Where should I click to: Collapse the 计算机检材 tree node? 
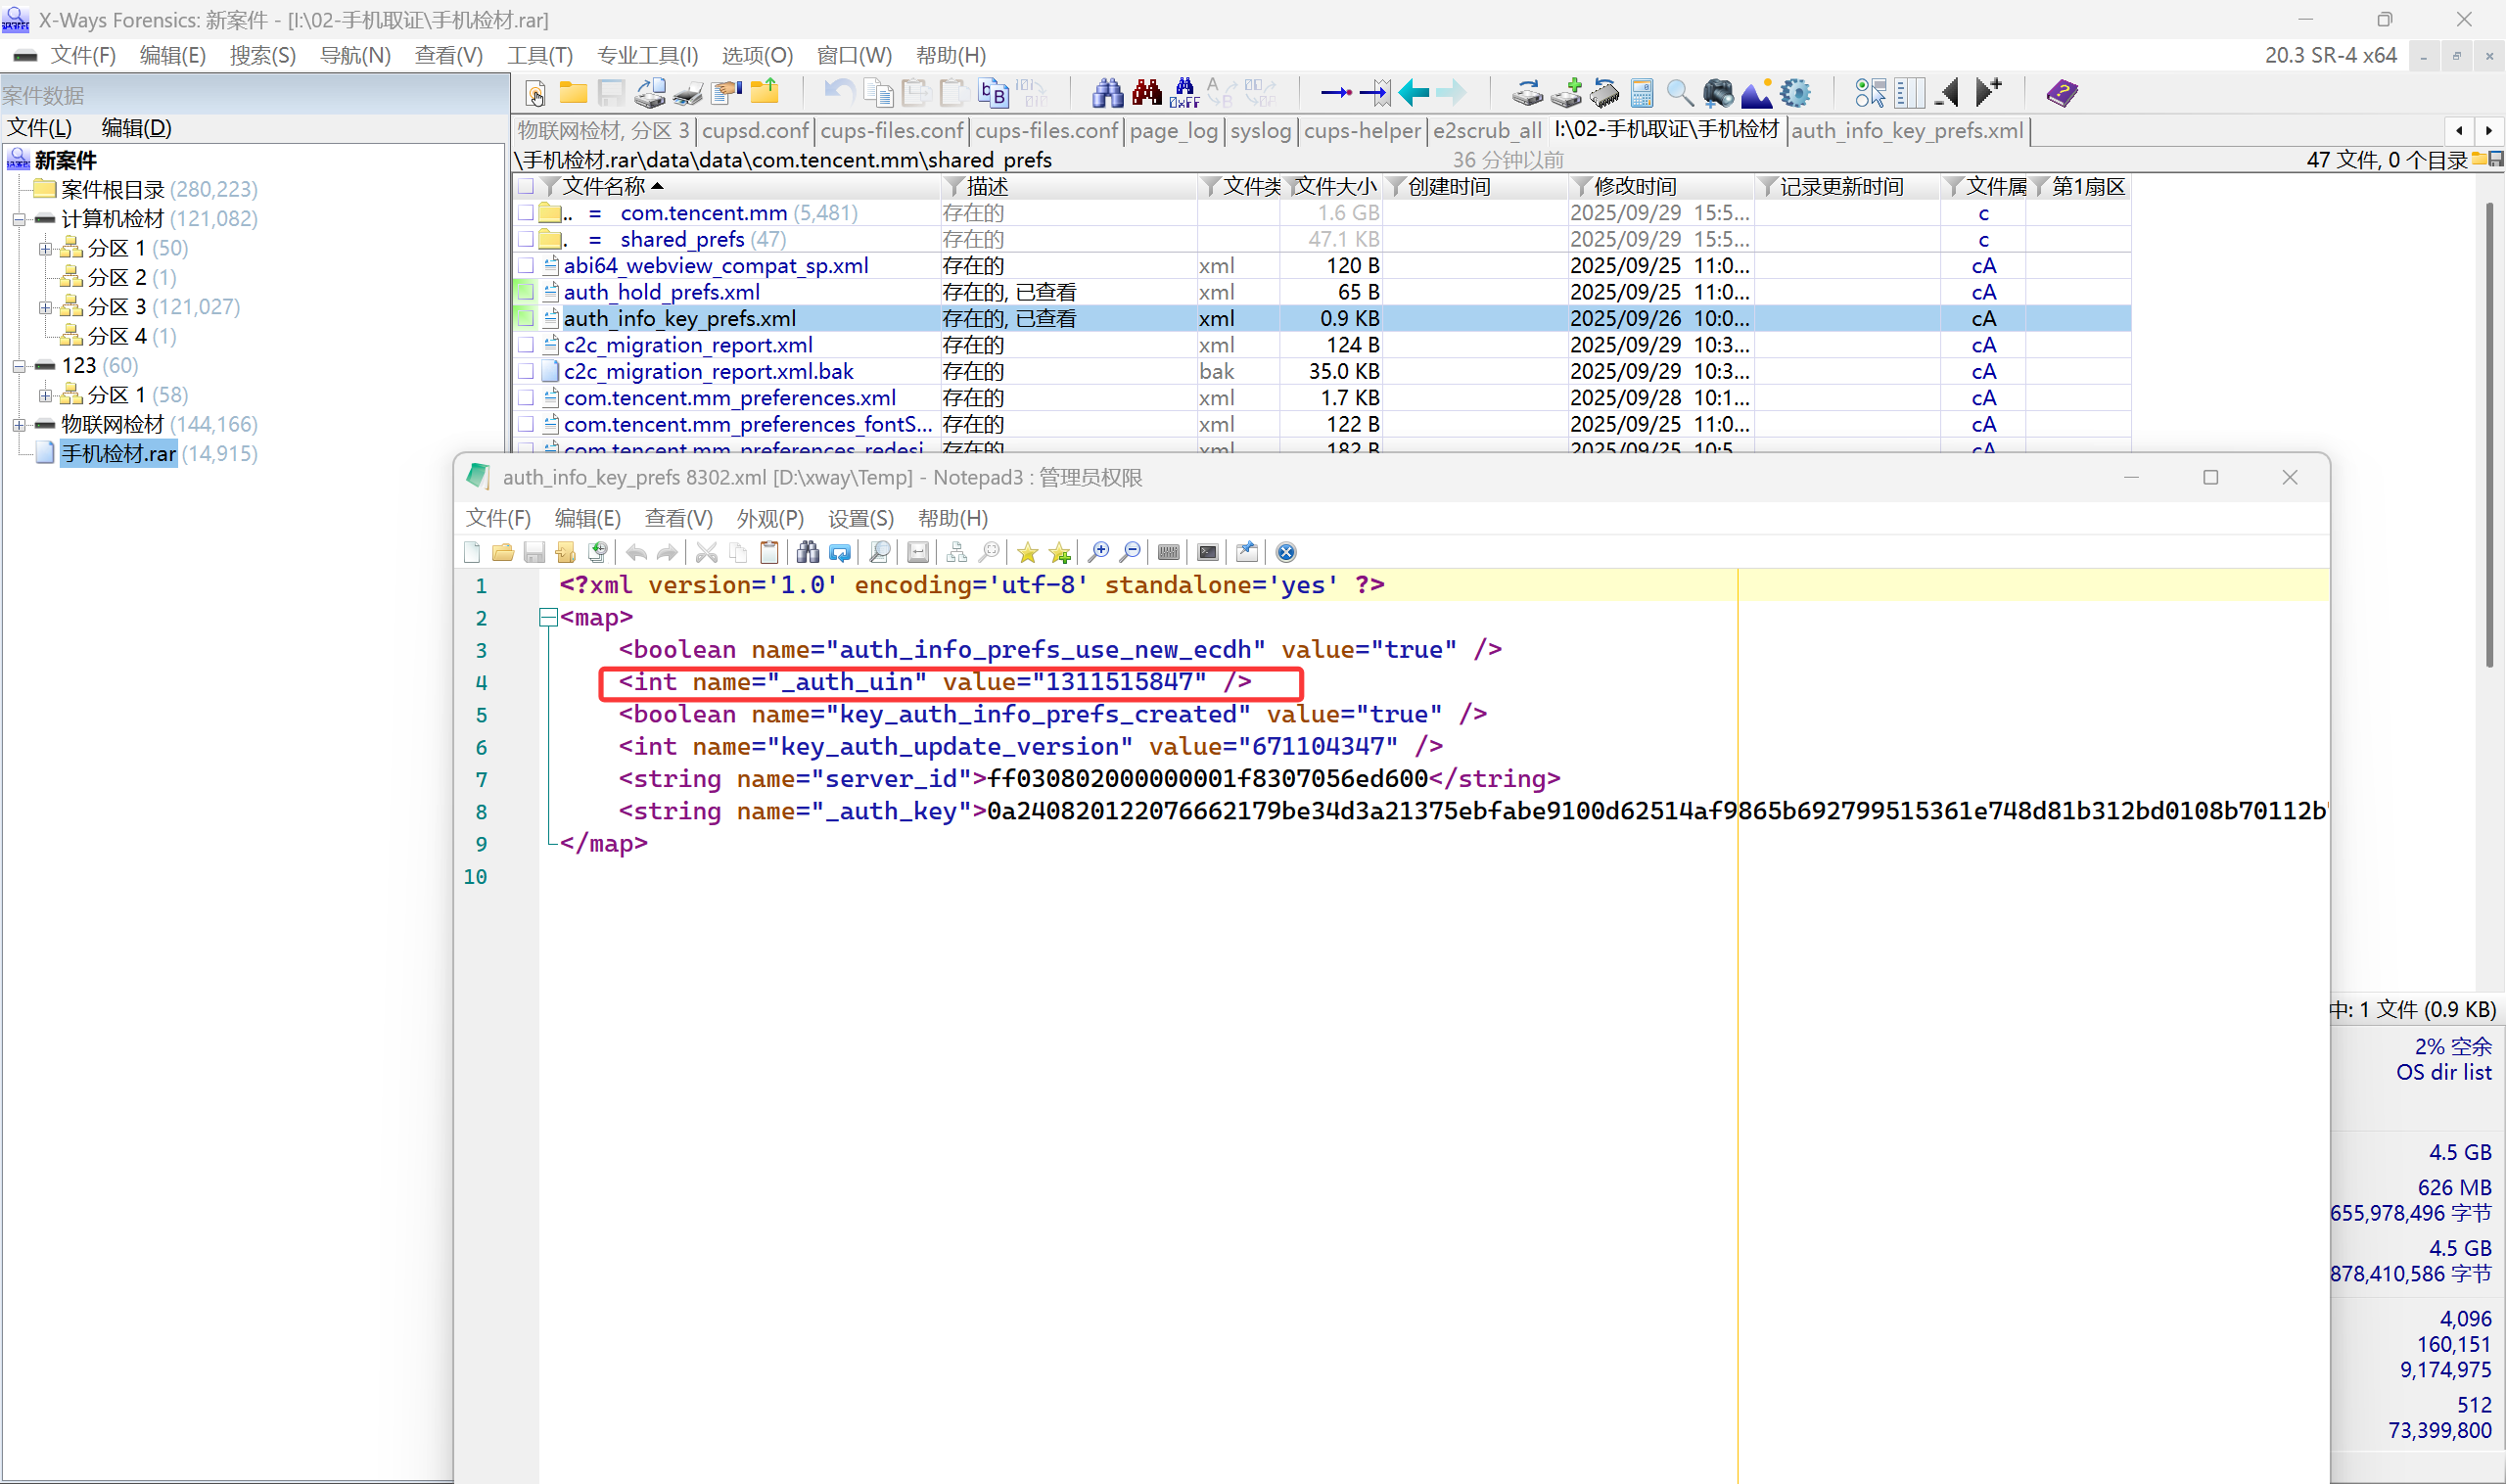click(x=19, y=219)
